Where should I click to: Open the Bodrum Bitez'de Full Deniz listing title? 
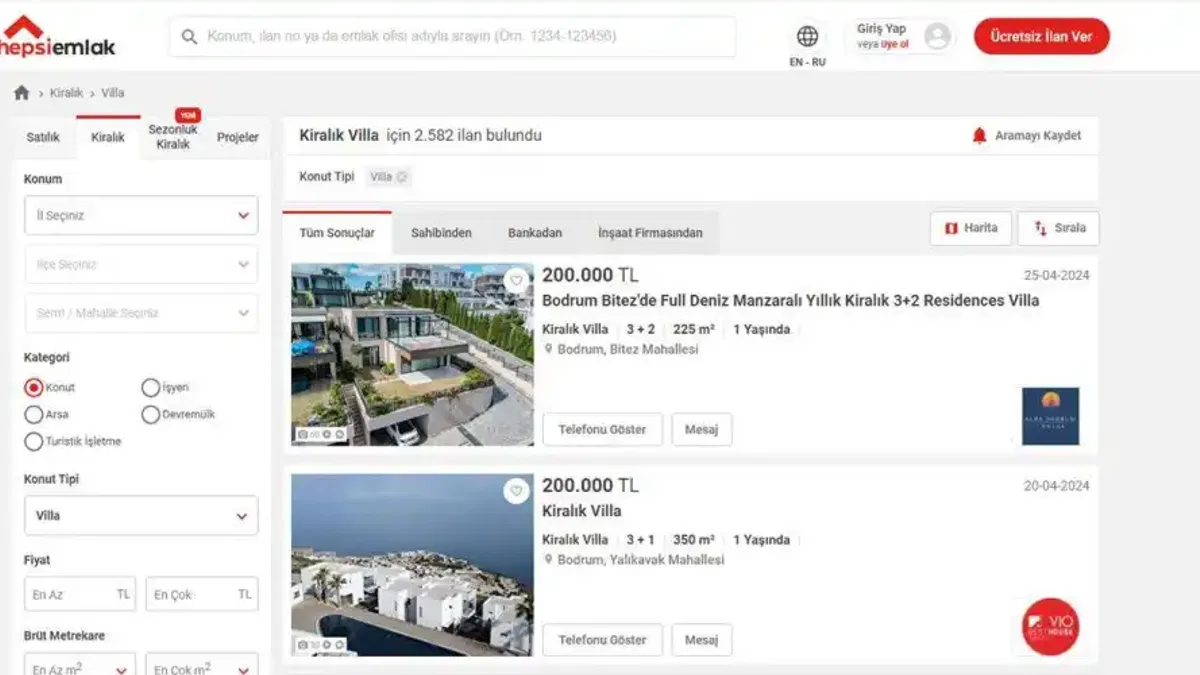790,300
